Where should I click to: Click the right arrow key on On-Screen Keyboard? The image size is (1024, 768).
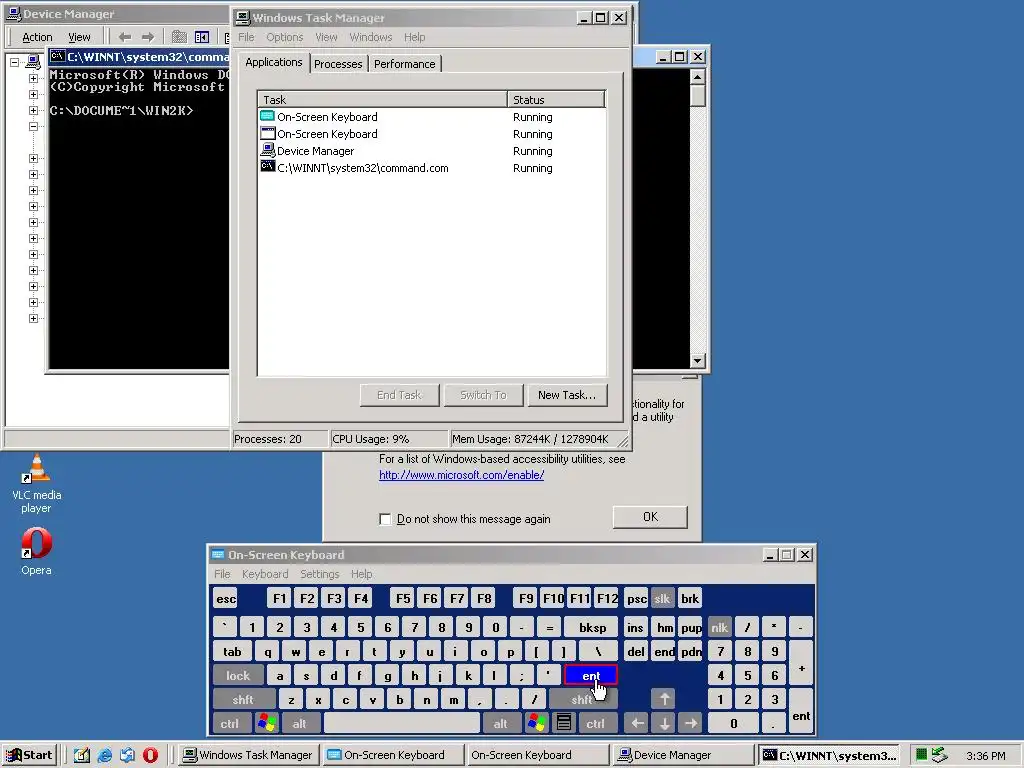[x=691, y=723]
